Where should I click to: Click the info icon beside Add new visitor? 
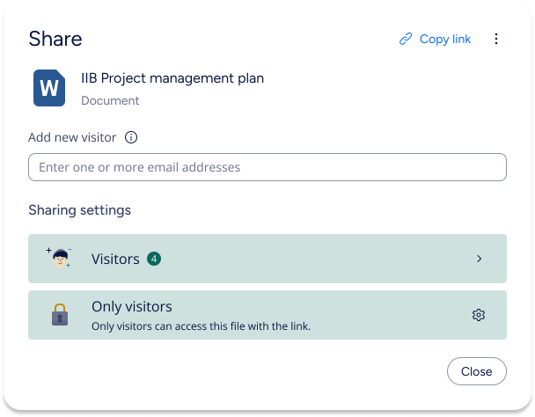click(131, 138)
